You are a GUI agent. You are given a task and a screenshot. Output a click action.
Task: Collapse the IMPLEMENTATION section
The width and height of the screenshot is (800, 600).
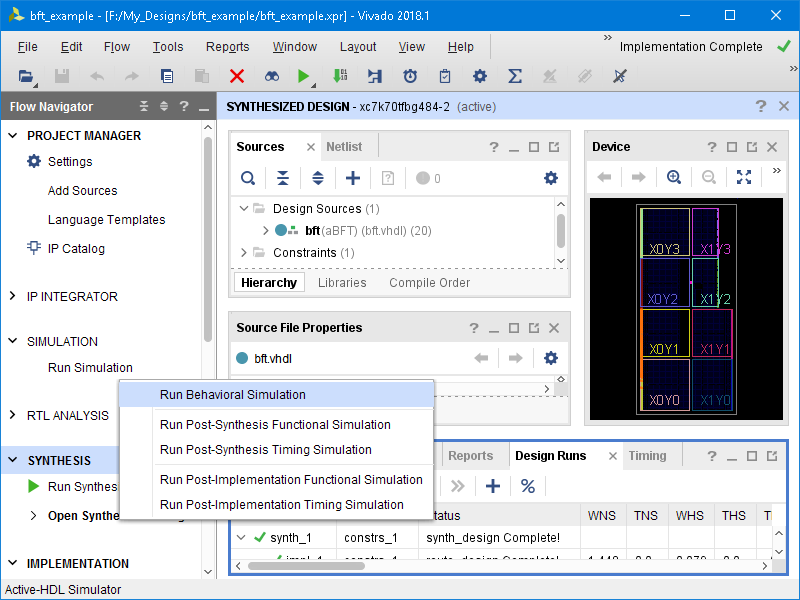[x=13, y=563]
